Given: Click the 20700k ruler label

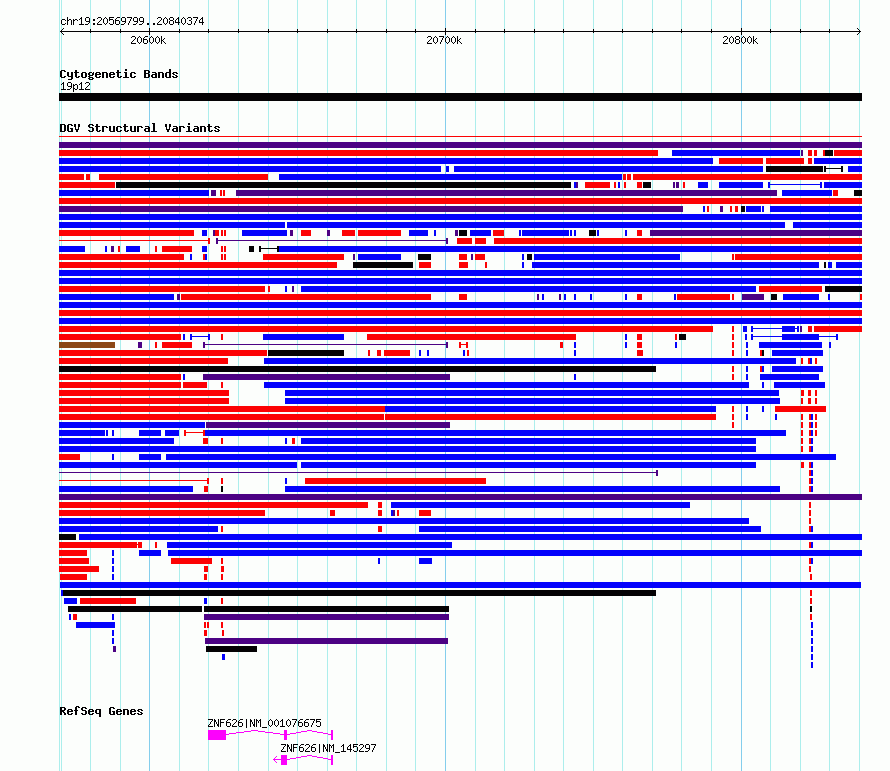Looking at the screenshot, I should (x=444, y=40).
